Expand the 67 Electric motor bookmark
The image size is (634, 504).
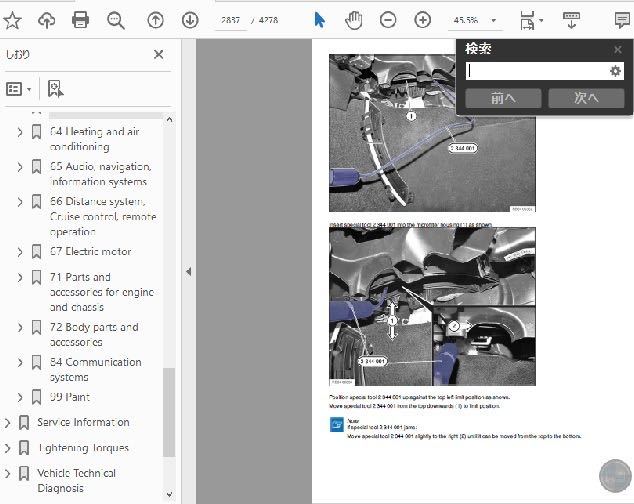[x=19, y=252]
